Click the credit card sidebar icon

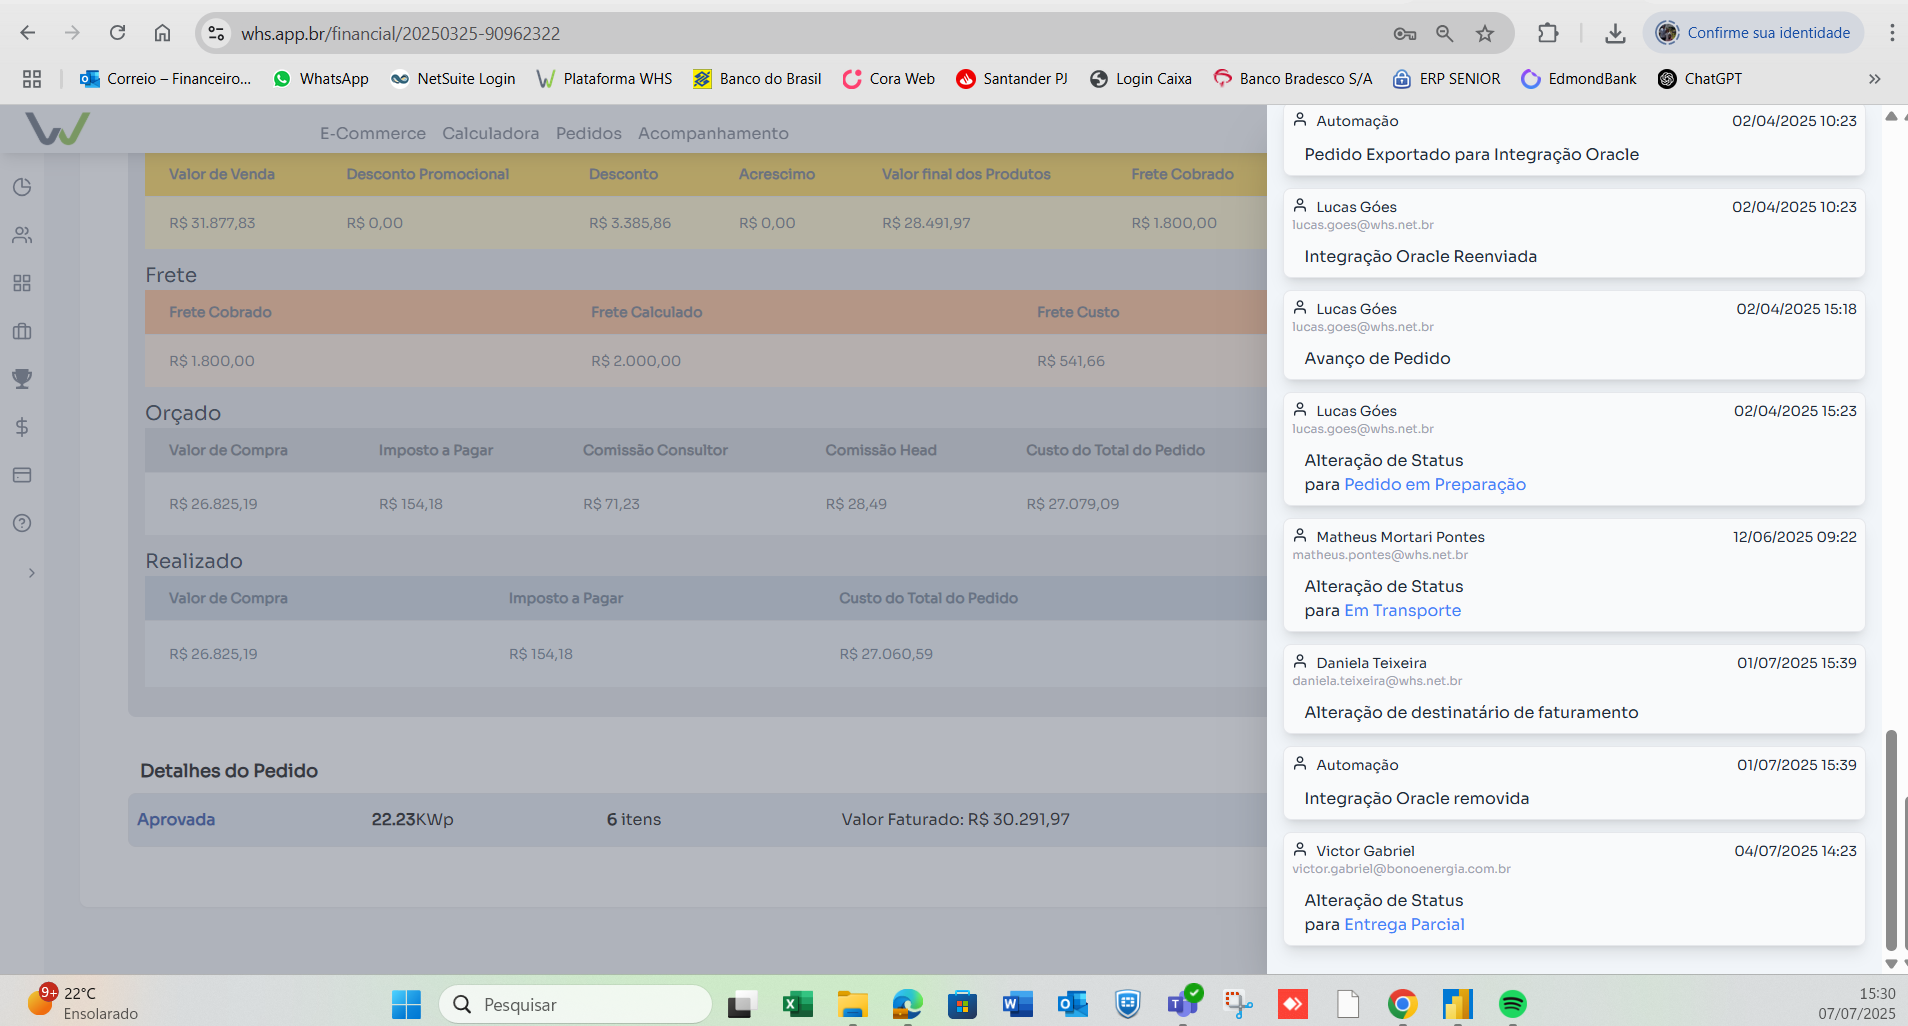pyautogui.click(x=22, y=475)
